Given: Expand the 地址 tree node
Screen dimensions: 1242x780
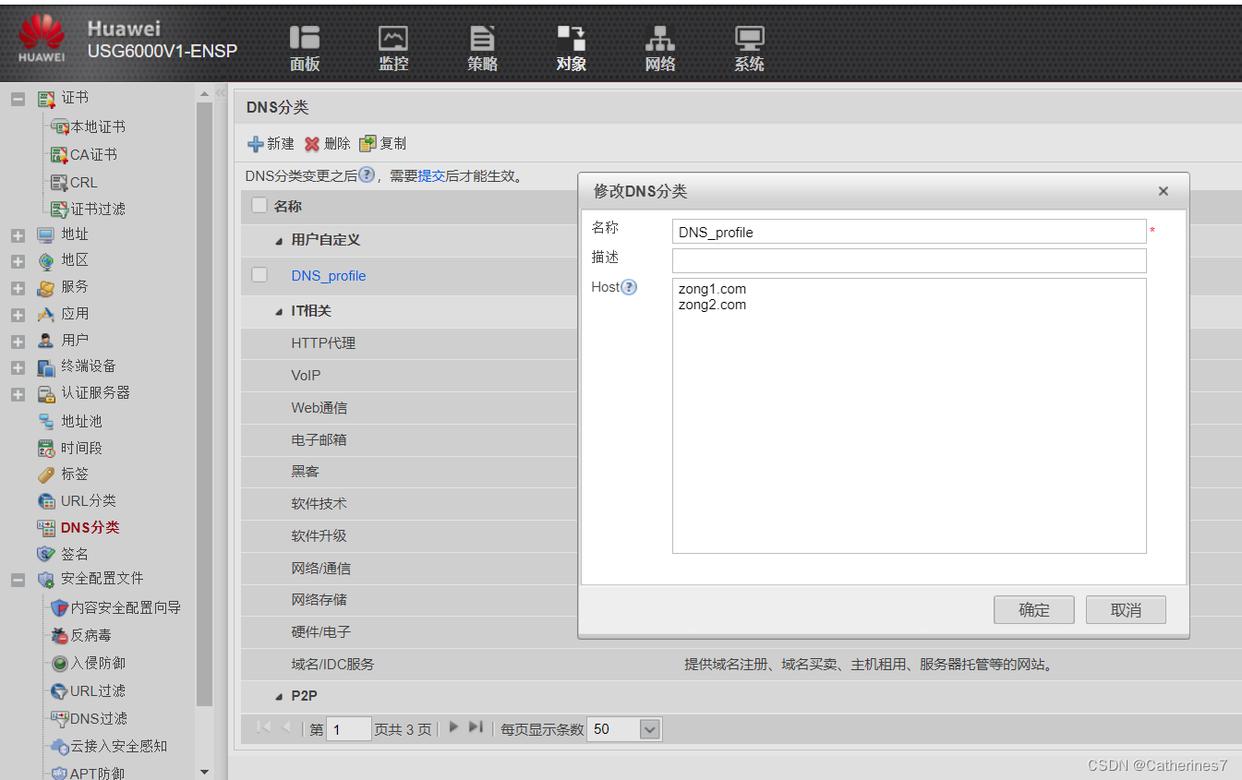Looking at the screenshot, I should 18,235.
